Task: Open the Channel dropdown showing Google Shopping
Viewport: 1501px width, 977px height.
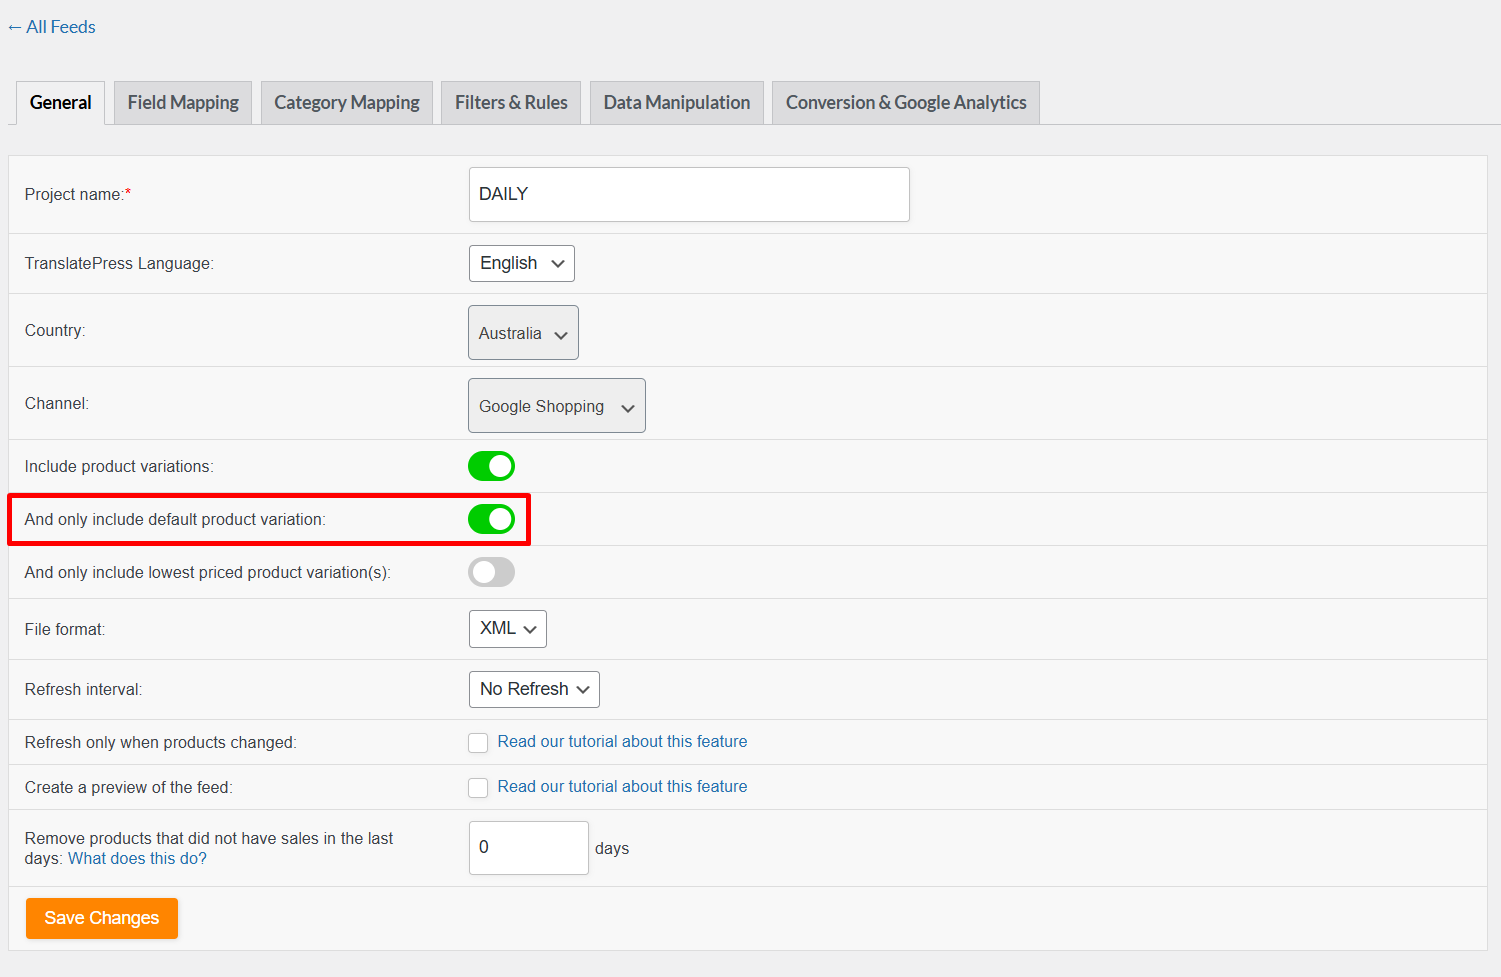Action: point(557,406)
